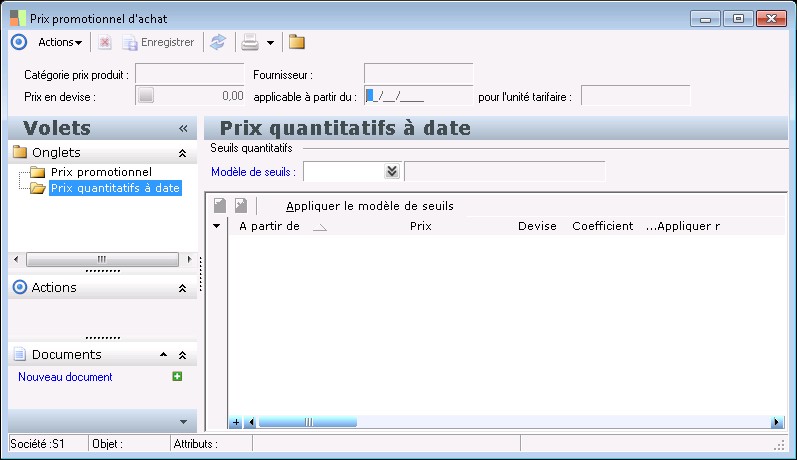Click grid scrollbar left arrow
Image resolution: width=797 pixels, height=460 pixels.
(x=251, y=422)
